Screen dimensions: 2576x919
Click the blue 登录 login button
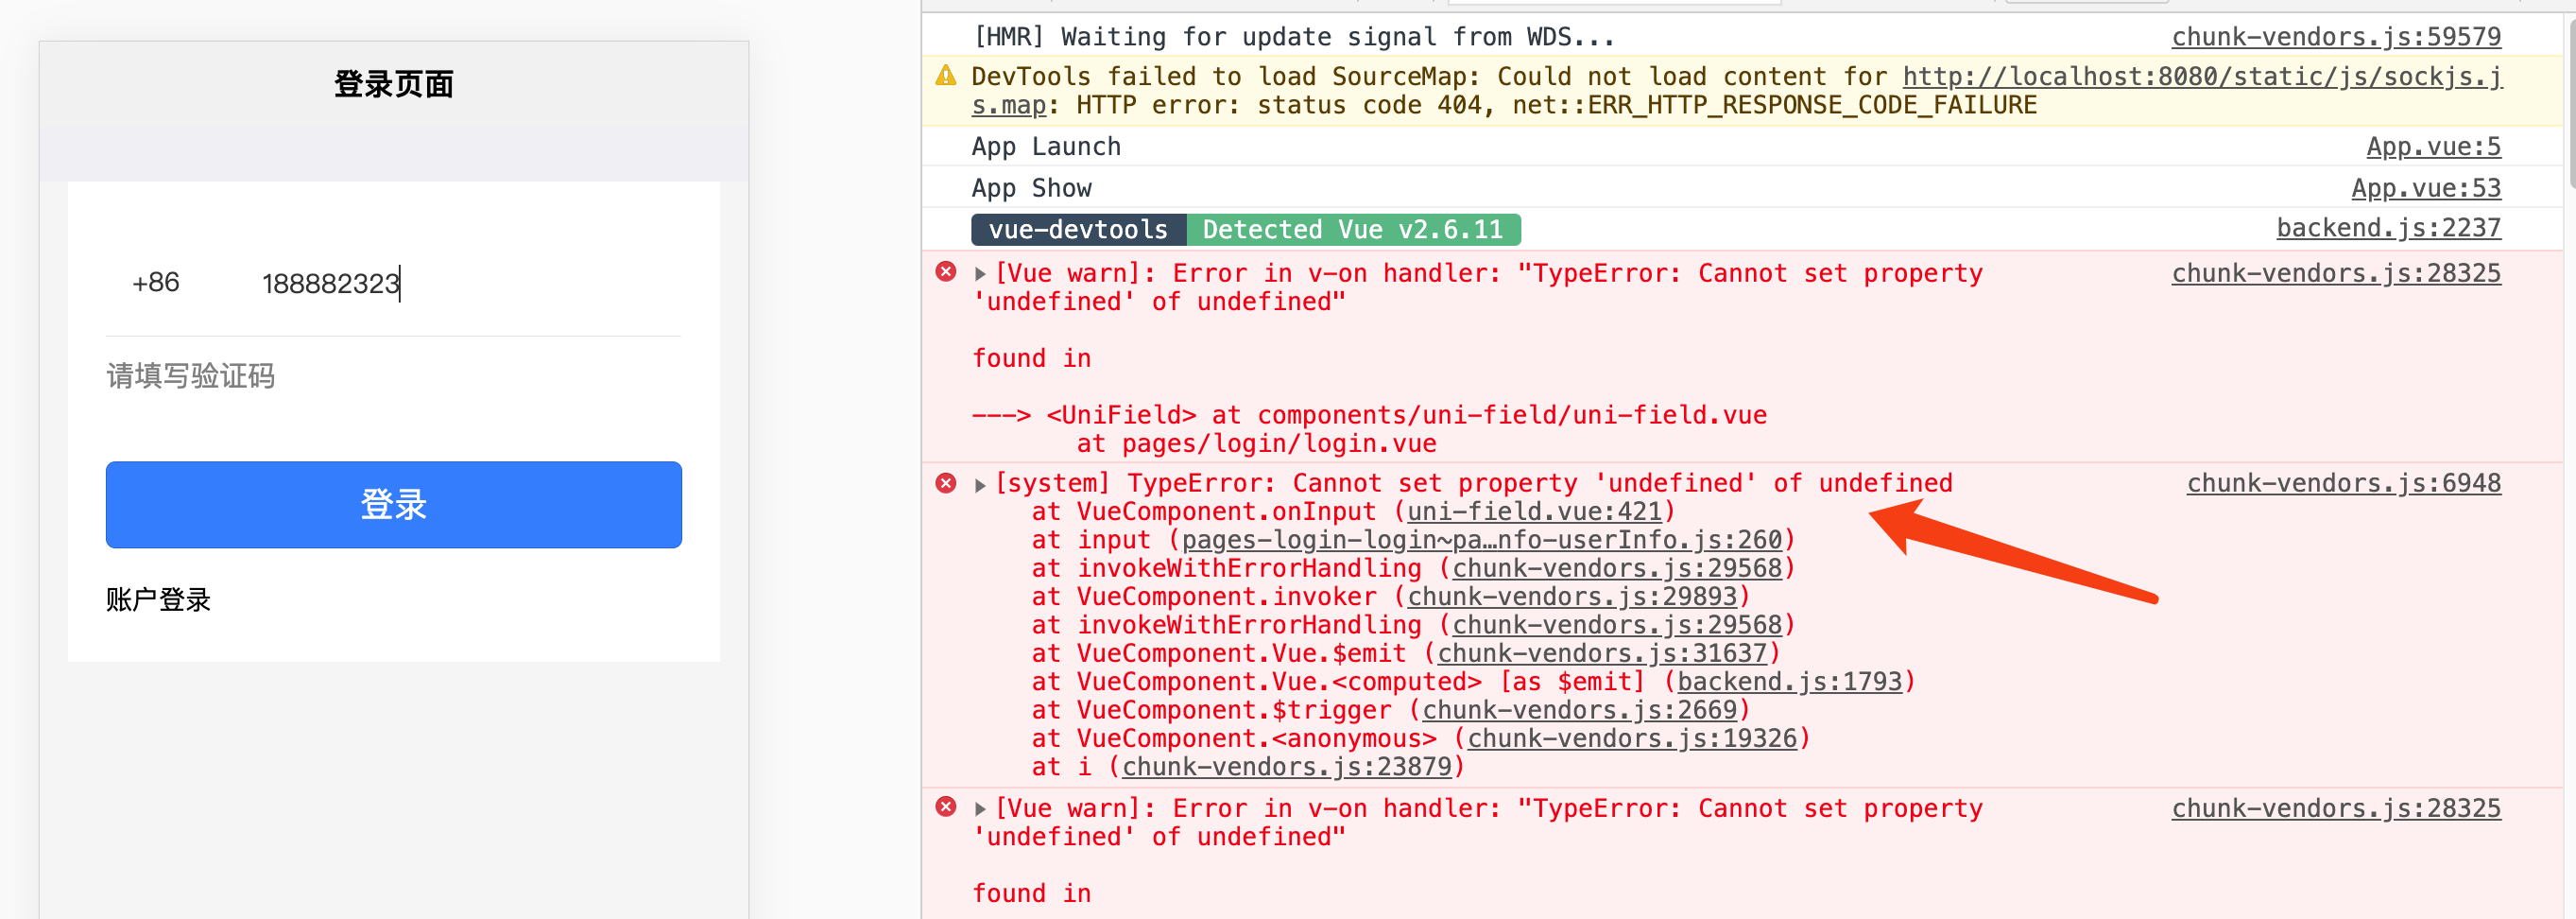393,505
